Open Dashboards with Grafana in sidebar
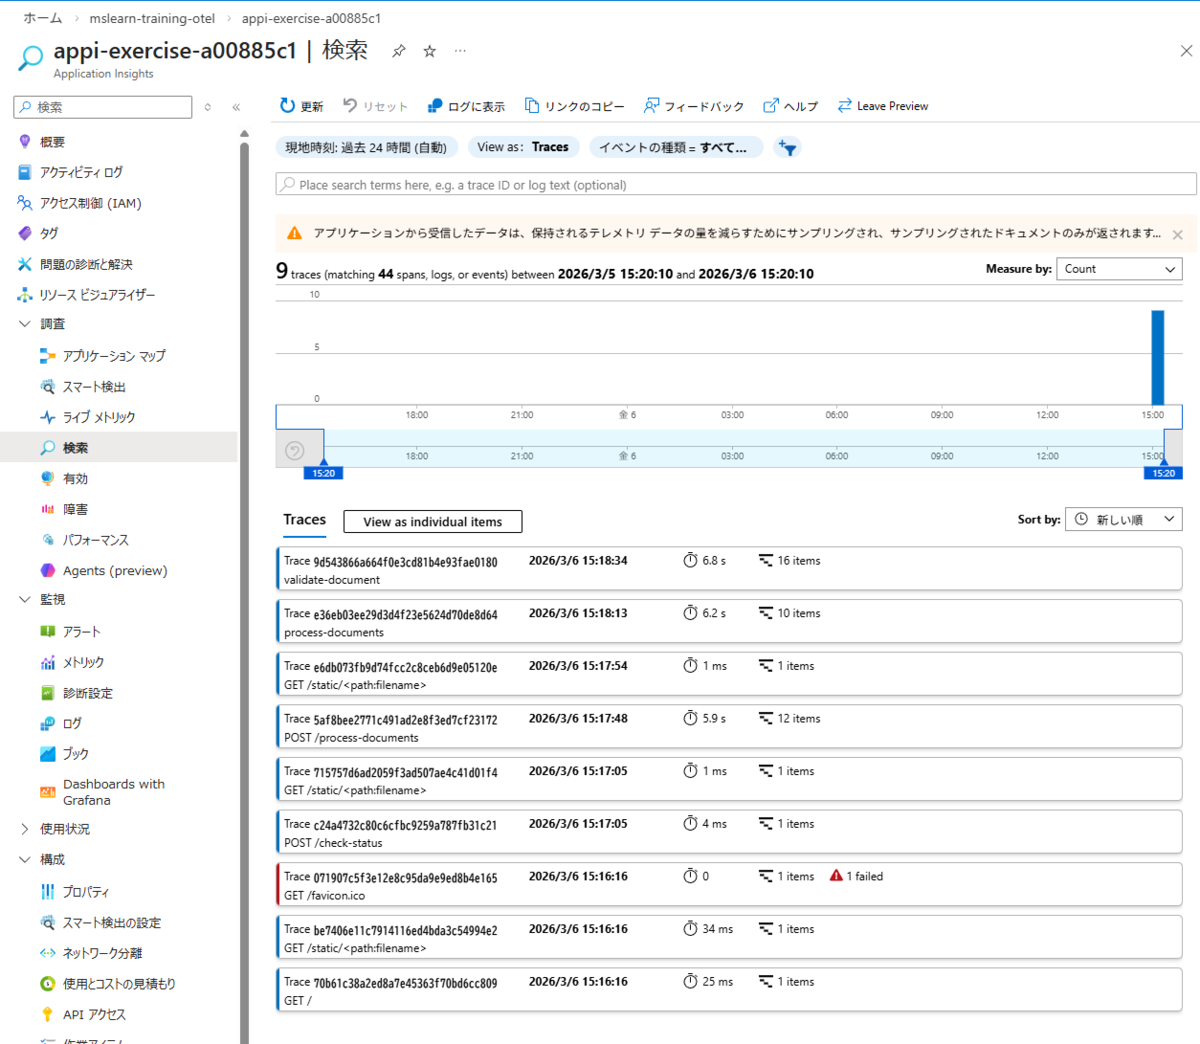 point(113,792)
